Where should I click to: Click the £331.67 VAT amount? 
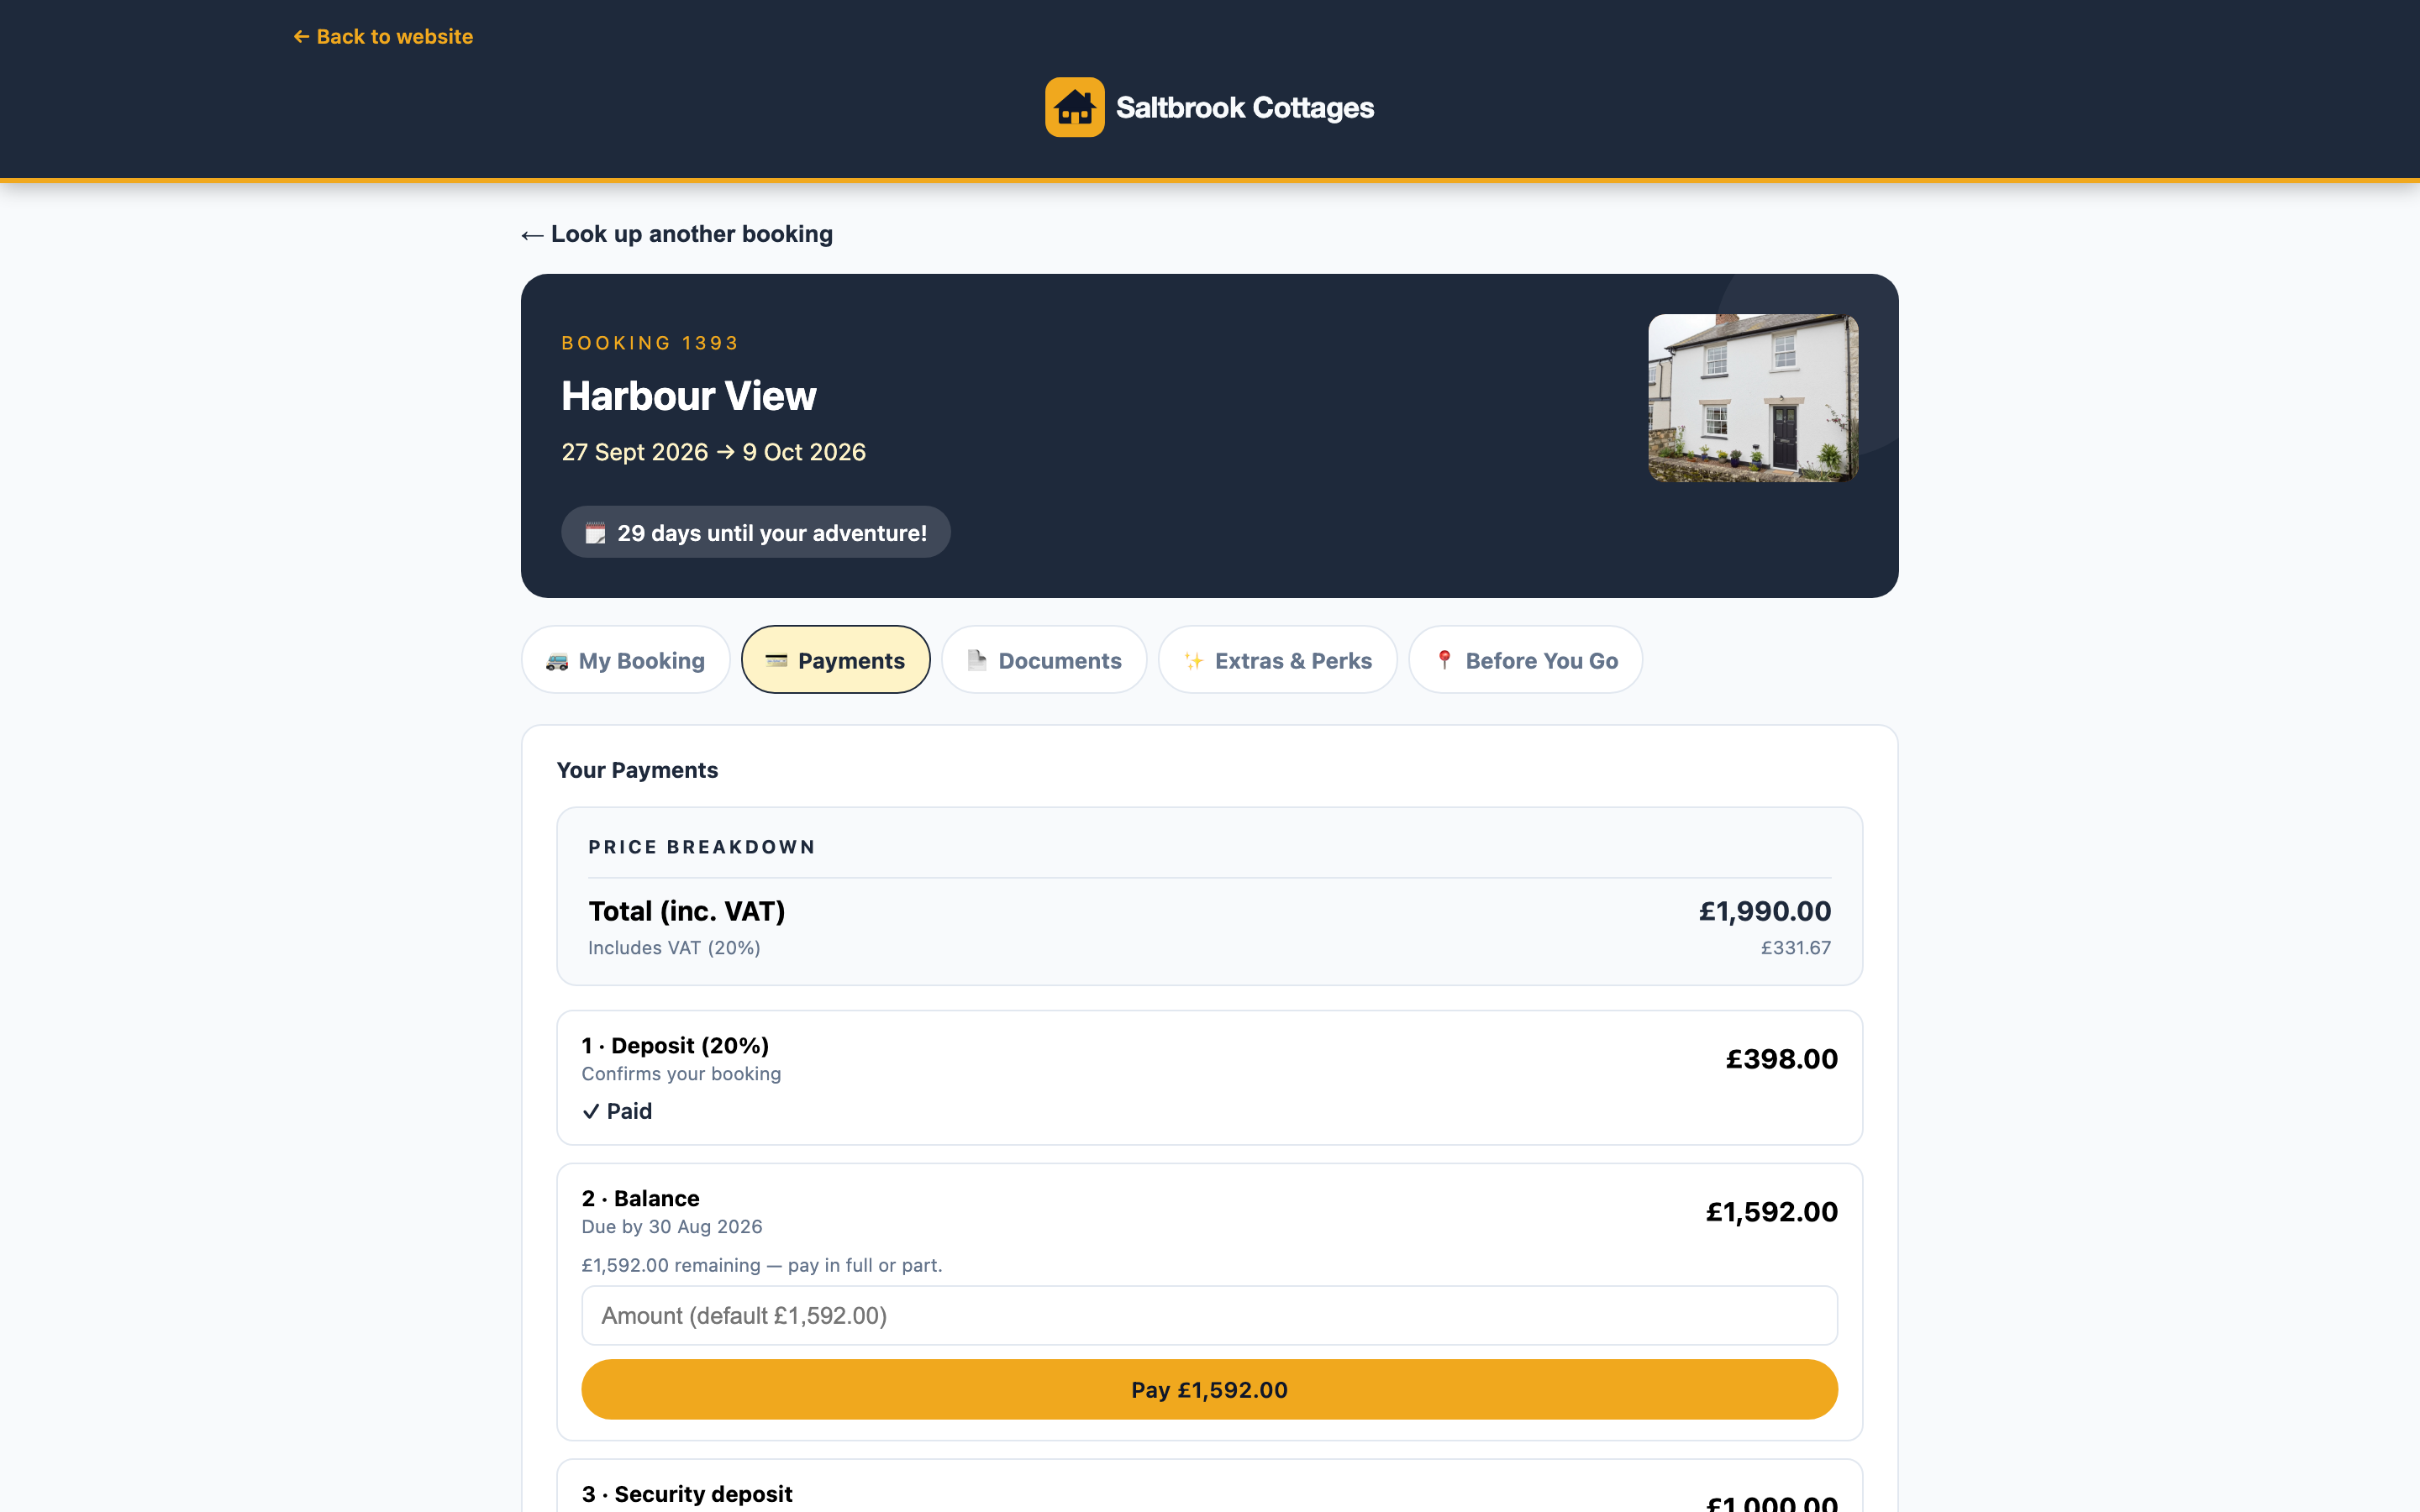[x=1796, y=947]
